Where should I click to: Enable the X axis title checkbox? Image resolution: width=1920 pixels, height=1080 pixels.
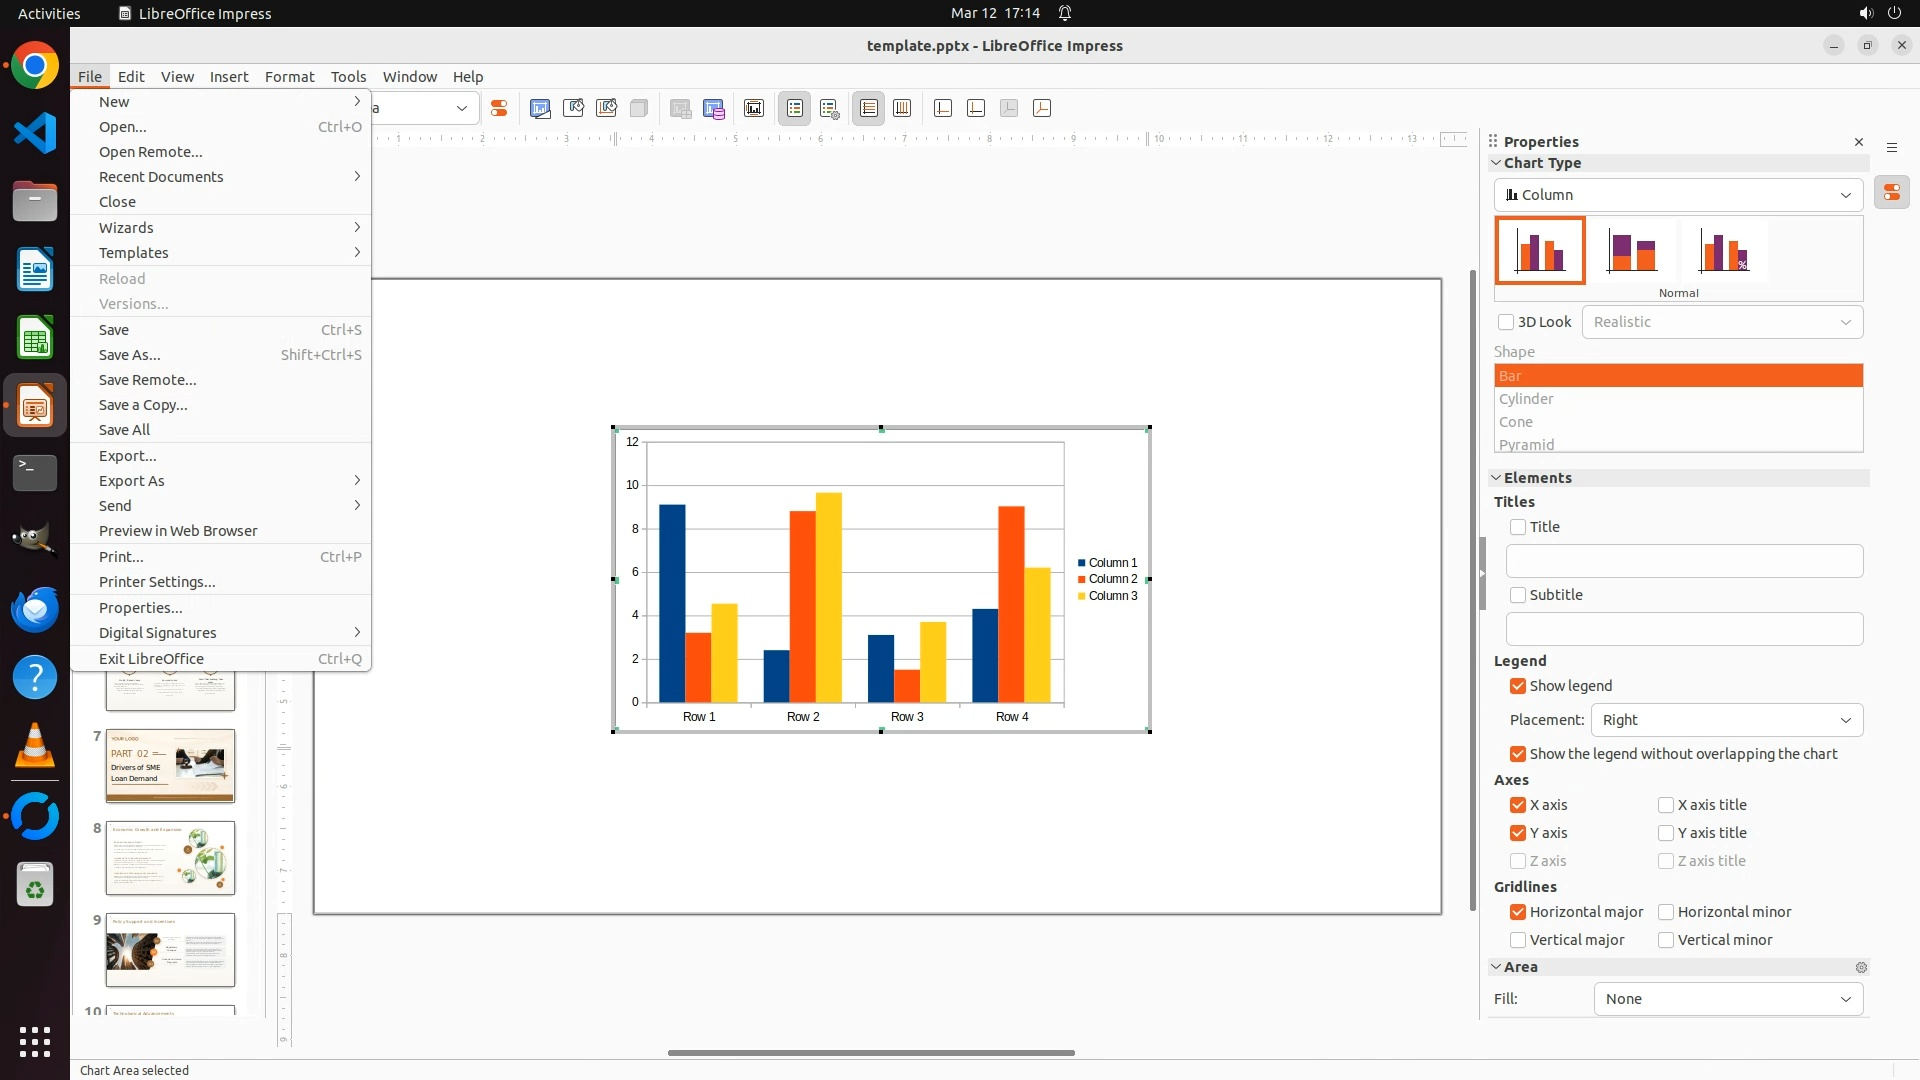coord(1666,805)
